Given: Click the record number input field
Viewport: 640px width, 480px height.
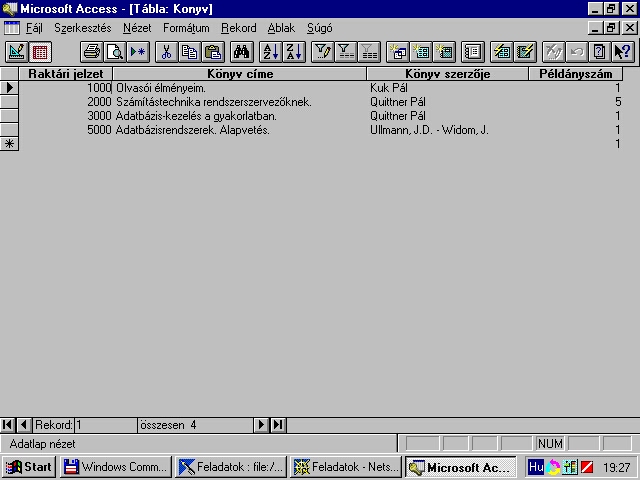Looking at the screenshot, I should pos(106,425).
